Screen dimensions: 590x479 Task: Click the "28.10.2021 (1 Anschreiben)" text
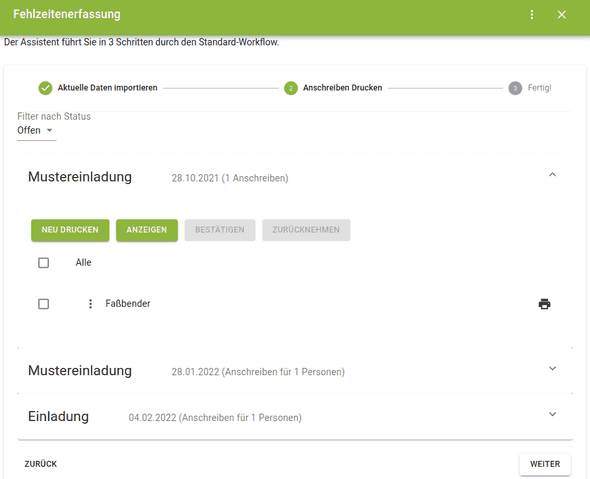click(x=230, y=178)
